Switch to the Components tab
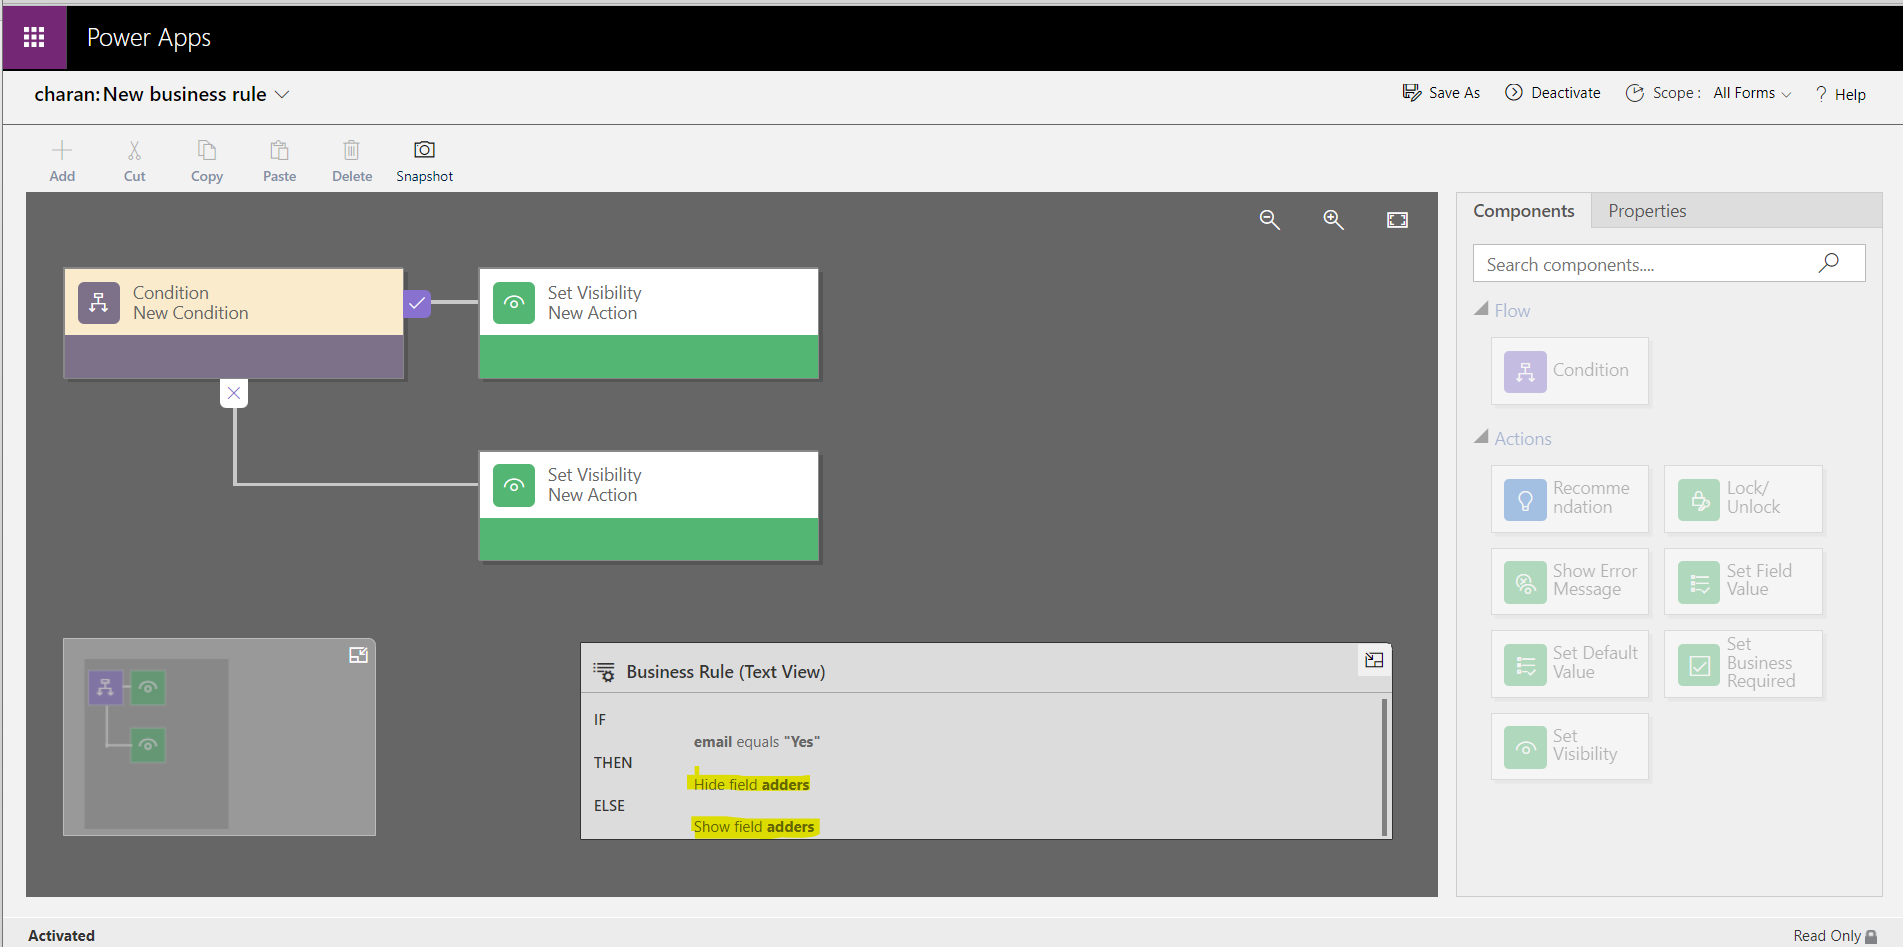1903x947 pixels. 1523,211
